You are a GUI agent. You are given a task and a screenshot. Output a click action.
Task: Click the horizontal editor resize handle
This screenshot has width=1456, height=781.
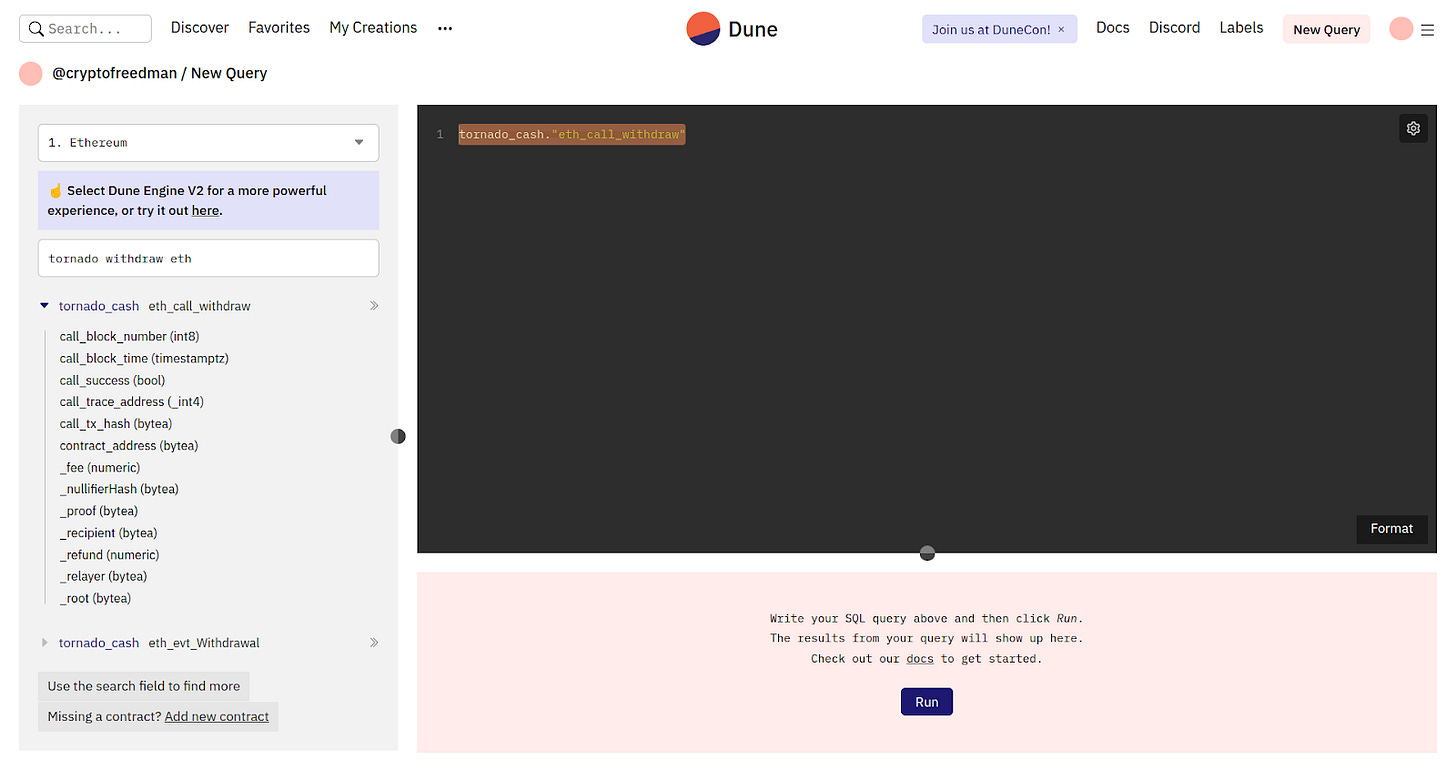point(927,553)
